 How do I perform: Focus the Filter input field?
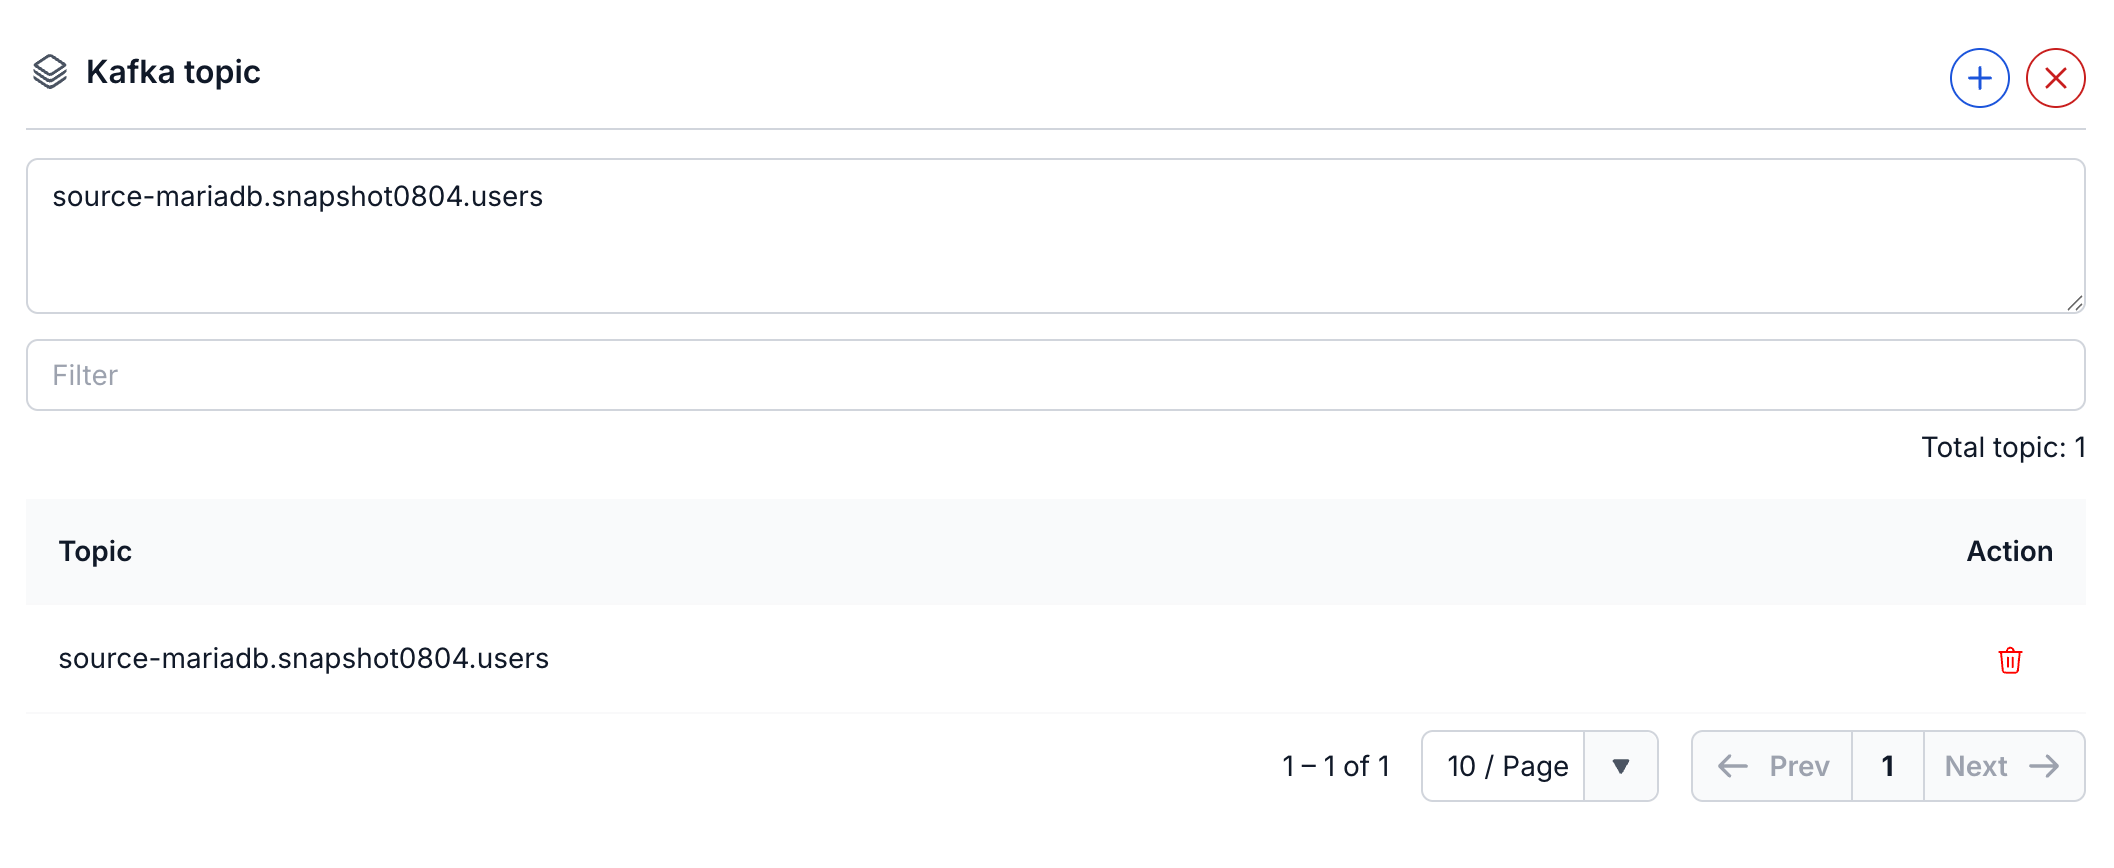[x=1055, y=375]
